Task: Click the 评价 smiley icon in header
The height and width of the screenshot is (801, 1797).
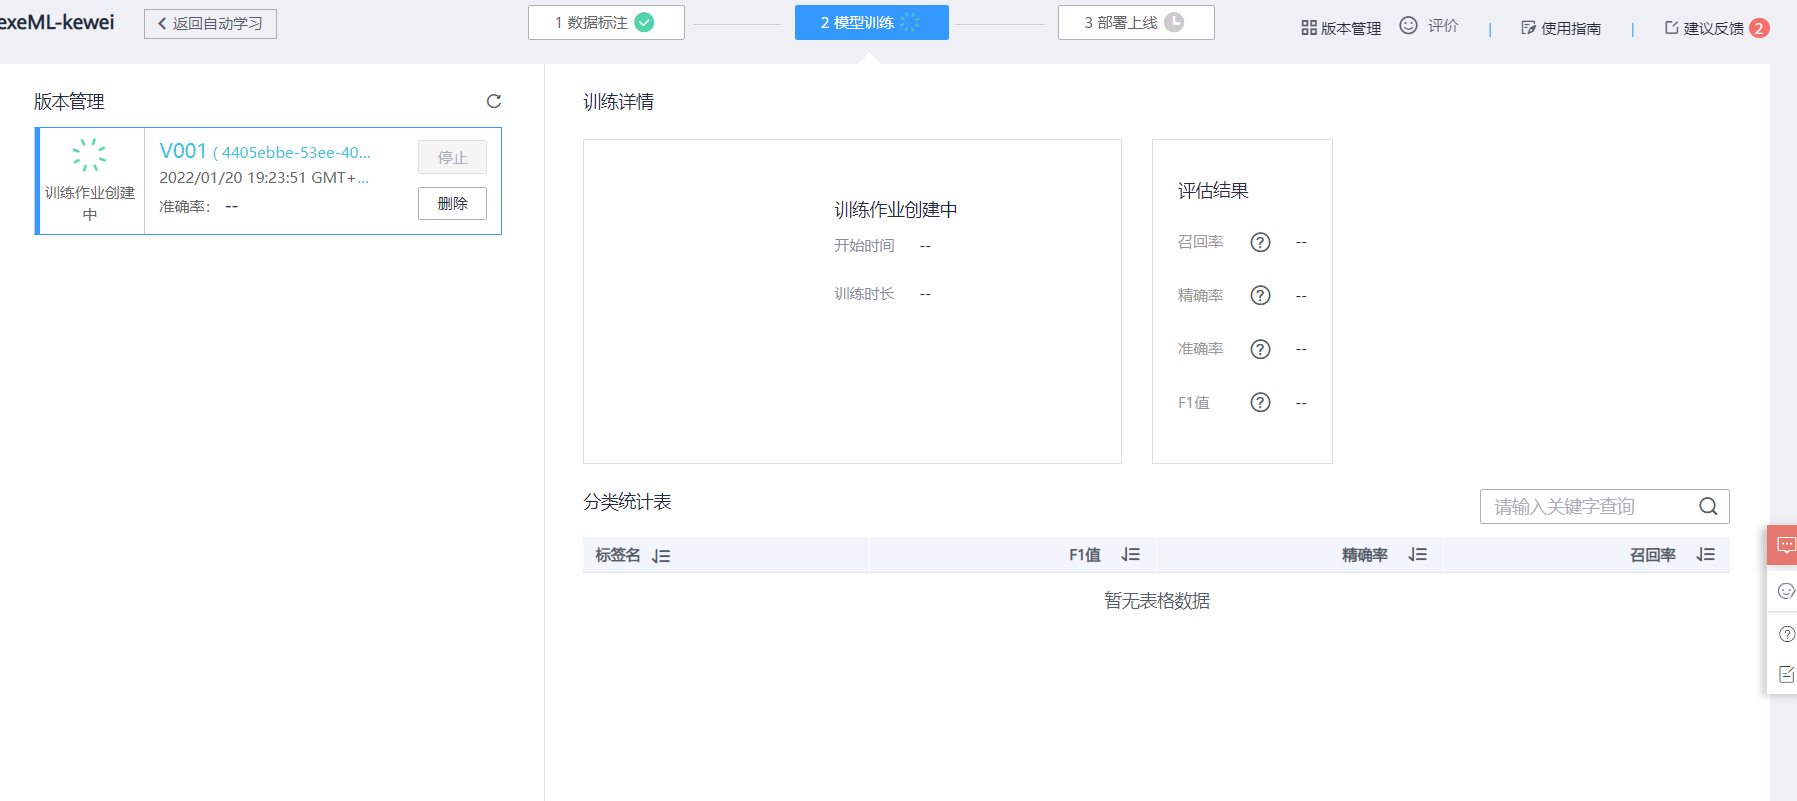Action: (x=1408, y=25)
